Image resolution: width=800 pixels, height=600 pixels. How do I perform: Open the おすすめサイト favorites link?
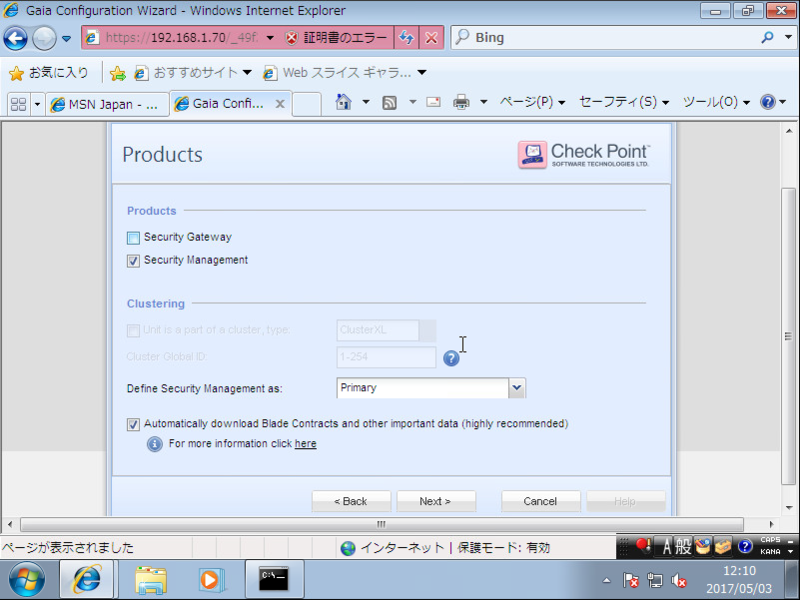[194, 73]
